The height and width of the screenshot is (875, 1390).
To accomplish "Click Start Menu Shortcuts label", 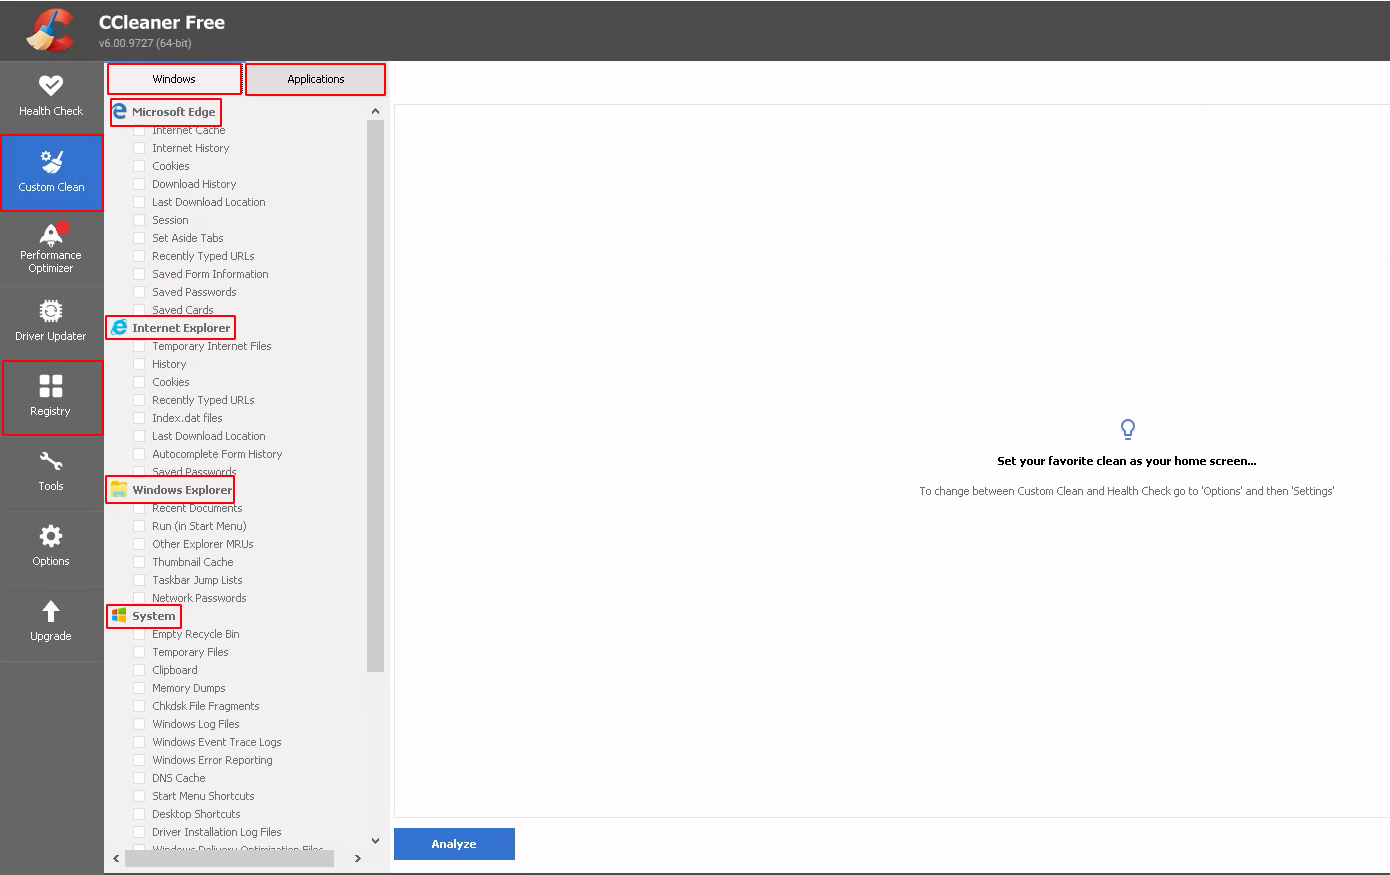I will tap(203, 796).
